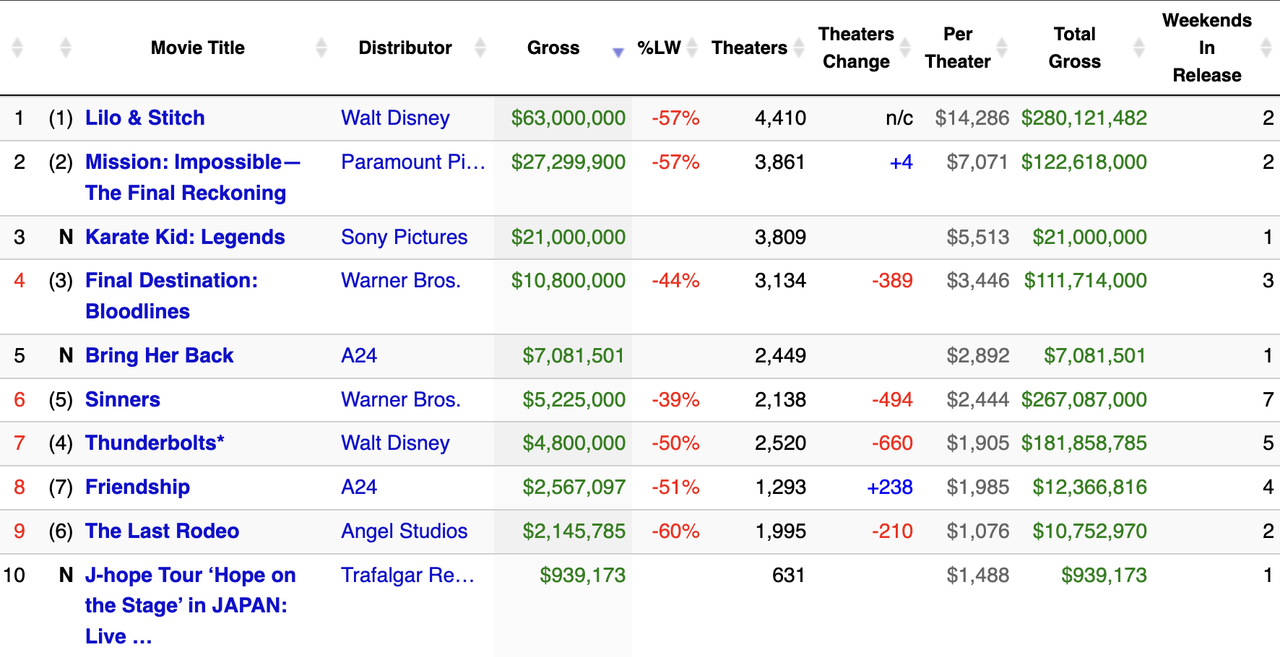Open the Karate Kid: Legends link
Viewport: 1280px width, 657px height.
pos(185,237)
